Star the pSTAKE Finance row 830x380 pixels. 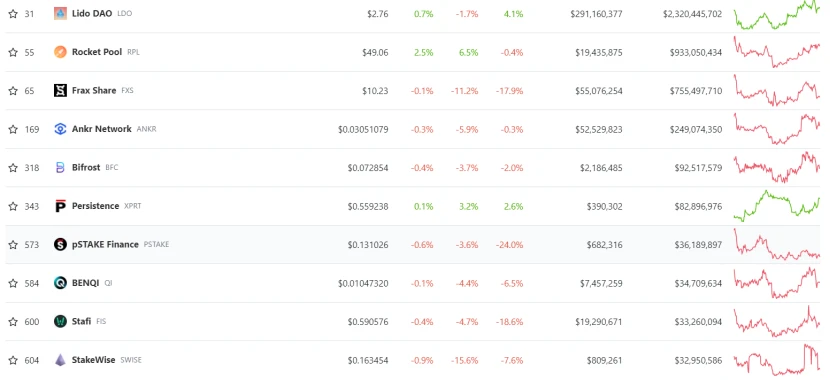[x=13, y=245]
